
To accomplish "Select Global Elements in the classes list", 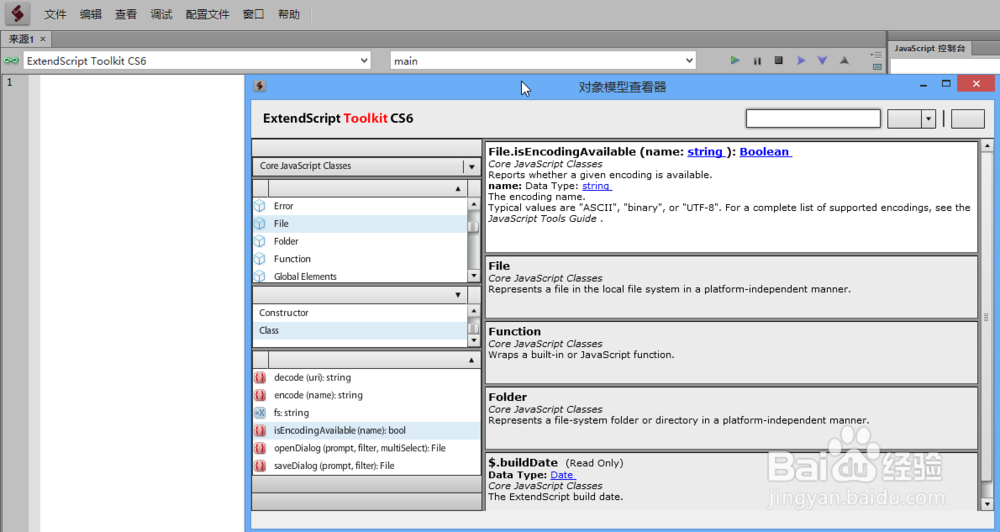I will 360,276.
